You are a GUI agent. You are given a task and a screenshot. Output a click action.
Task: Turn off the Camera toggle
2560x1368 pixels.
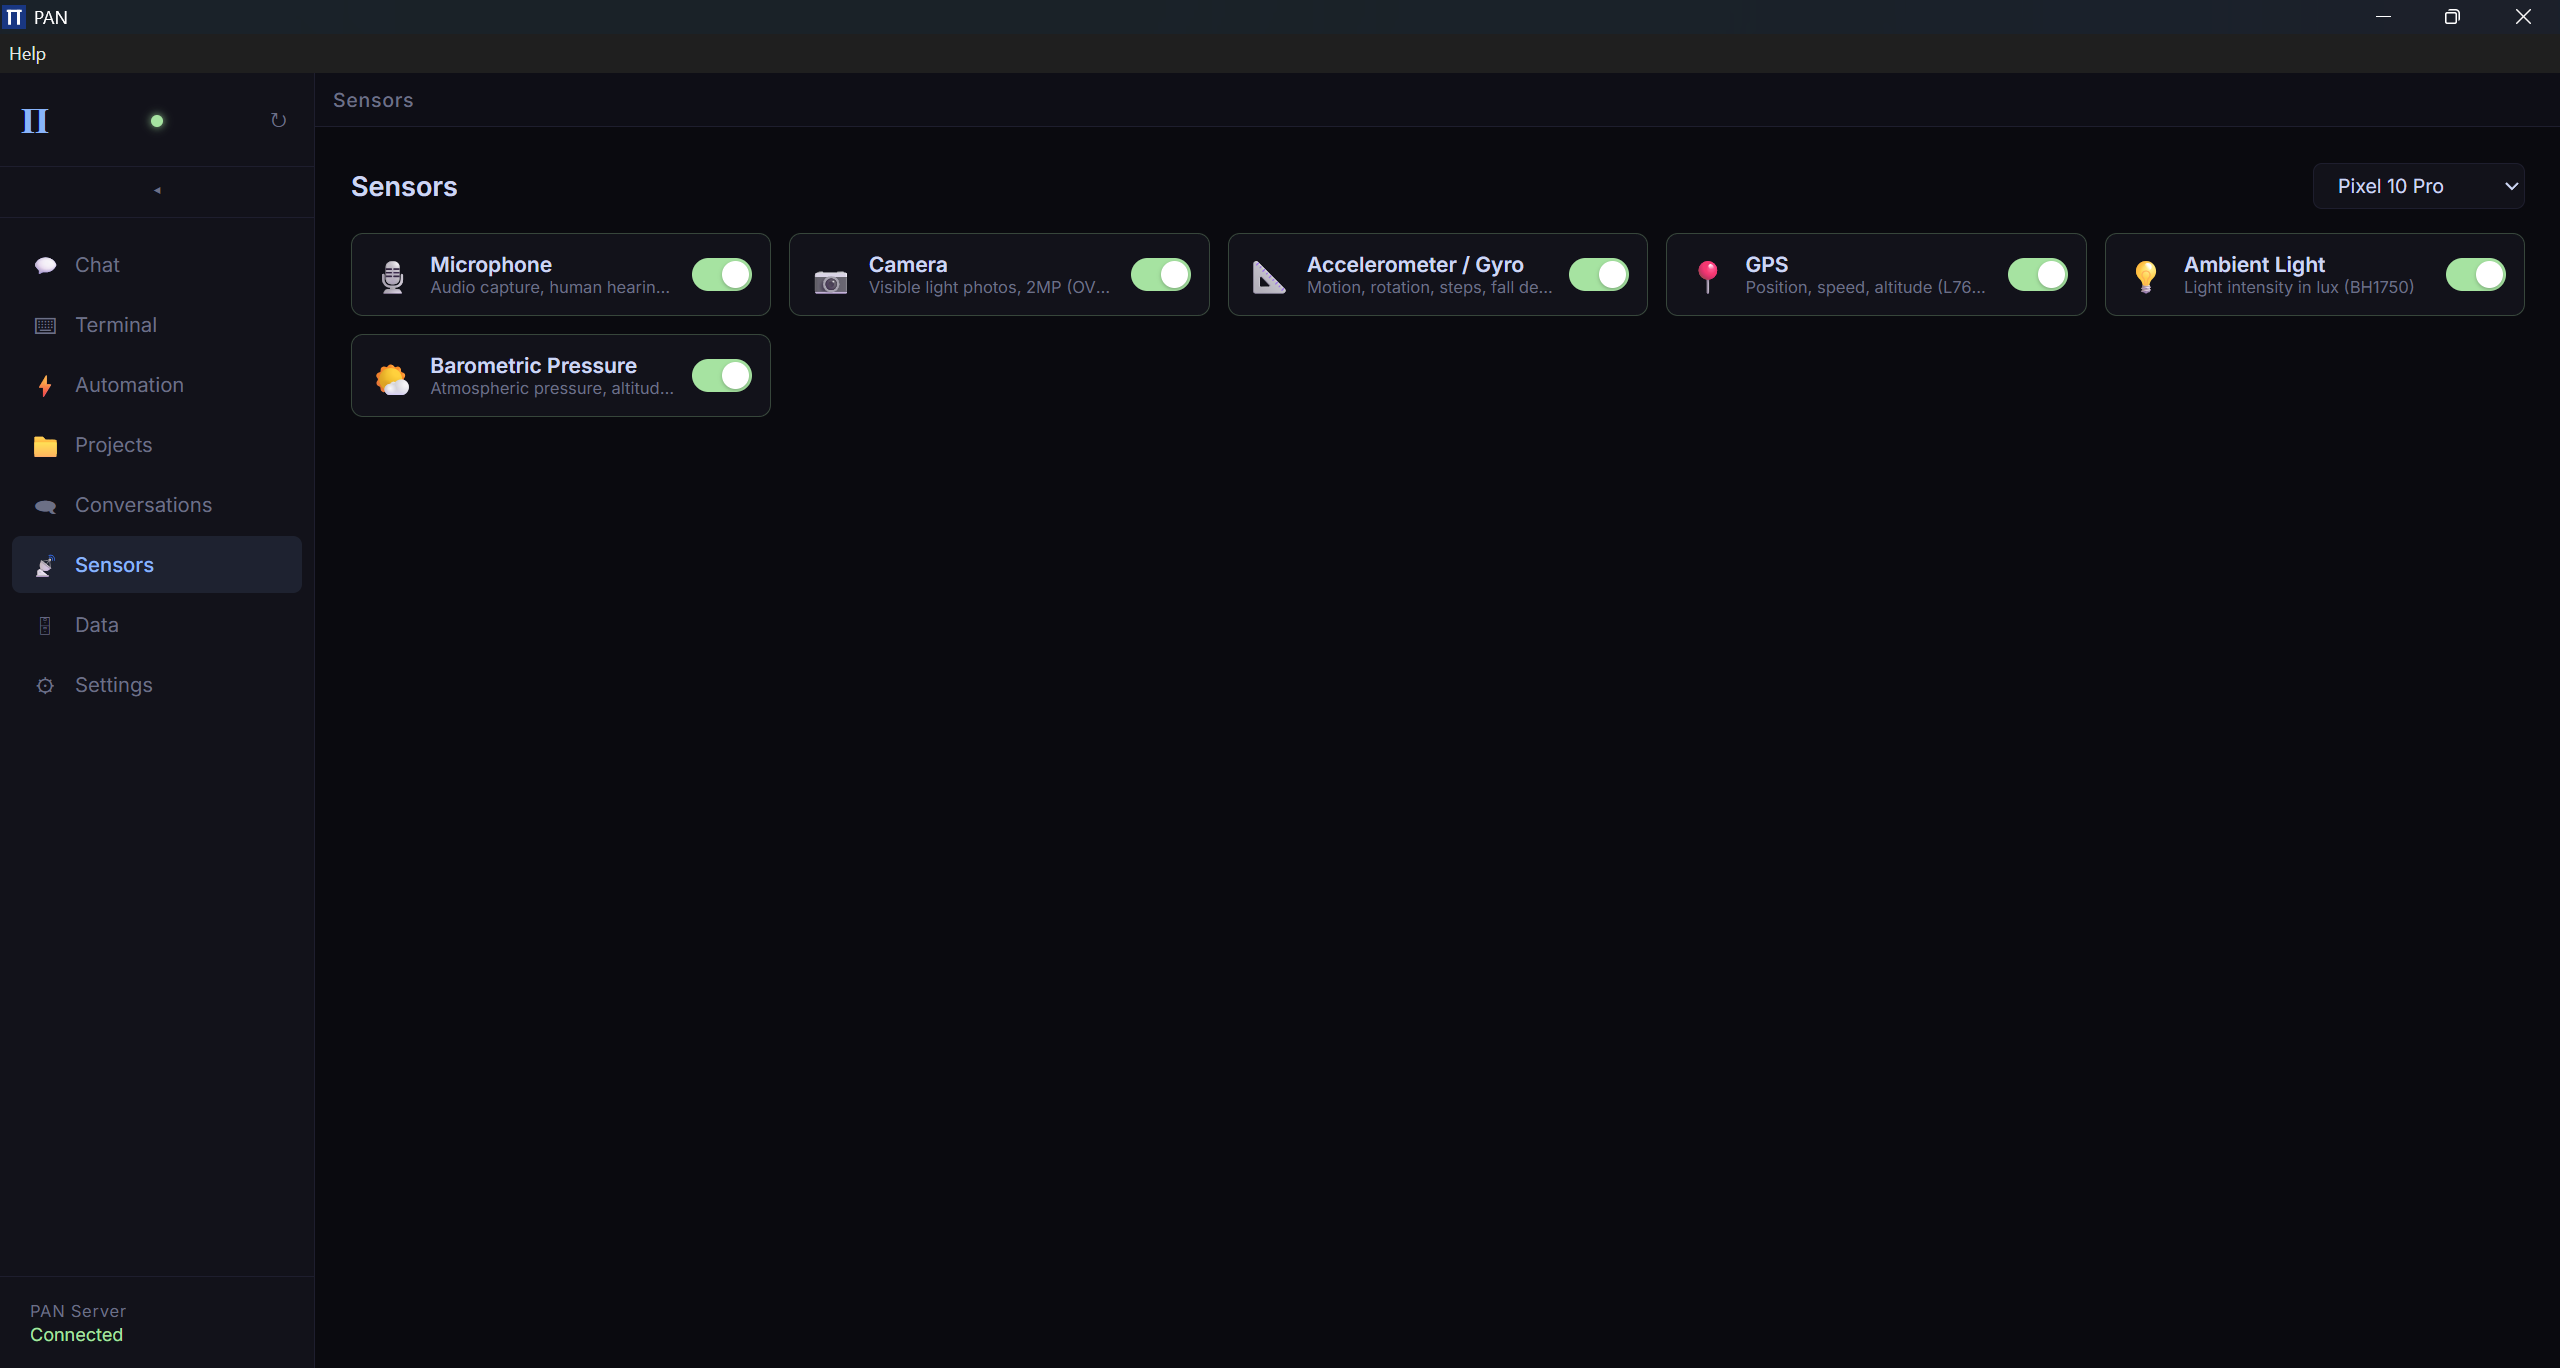(x=1160, y=275)
